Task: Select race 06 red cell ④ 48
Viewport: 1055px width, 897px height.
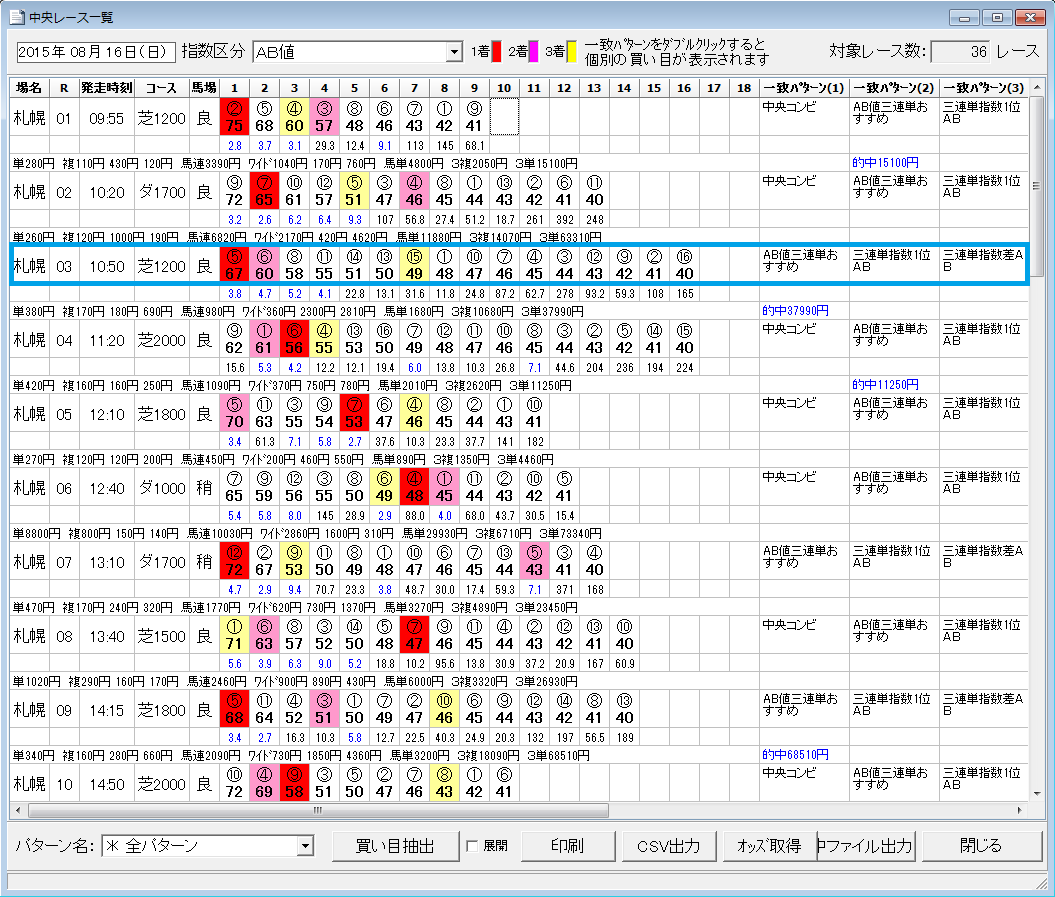Action: click(x=414, y=487)
